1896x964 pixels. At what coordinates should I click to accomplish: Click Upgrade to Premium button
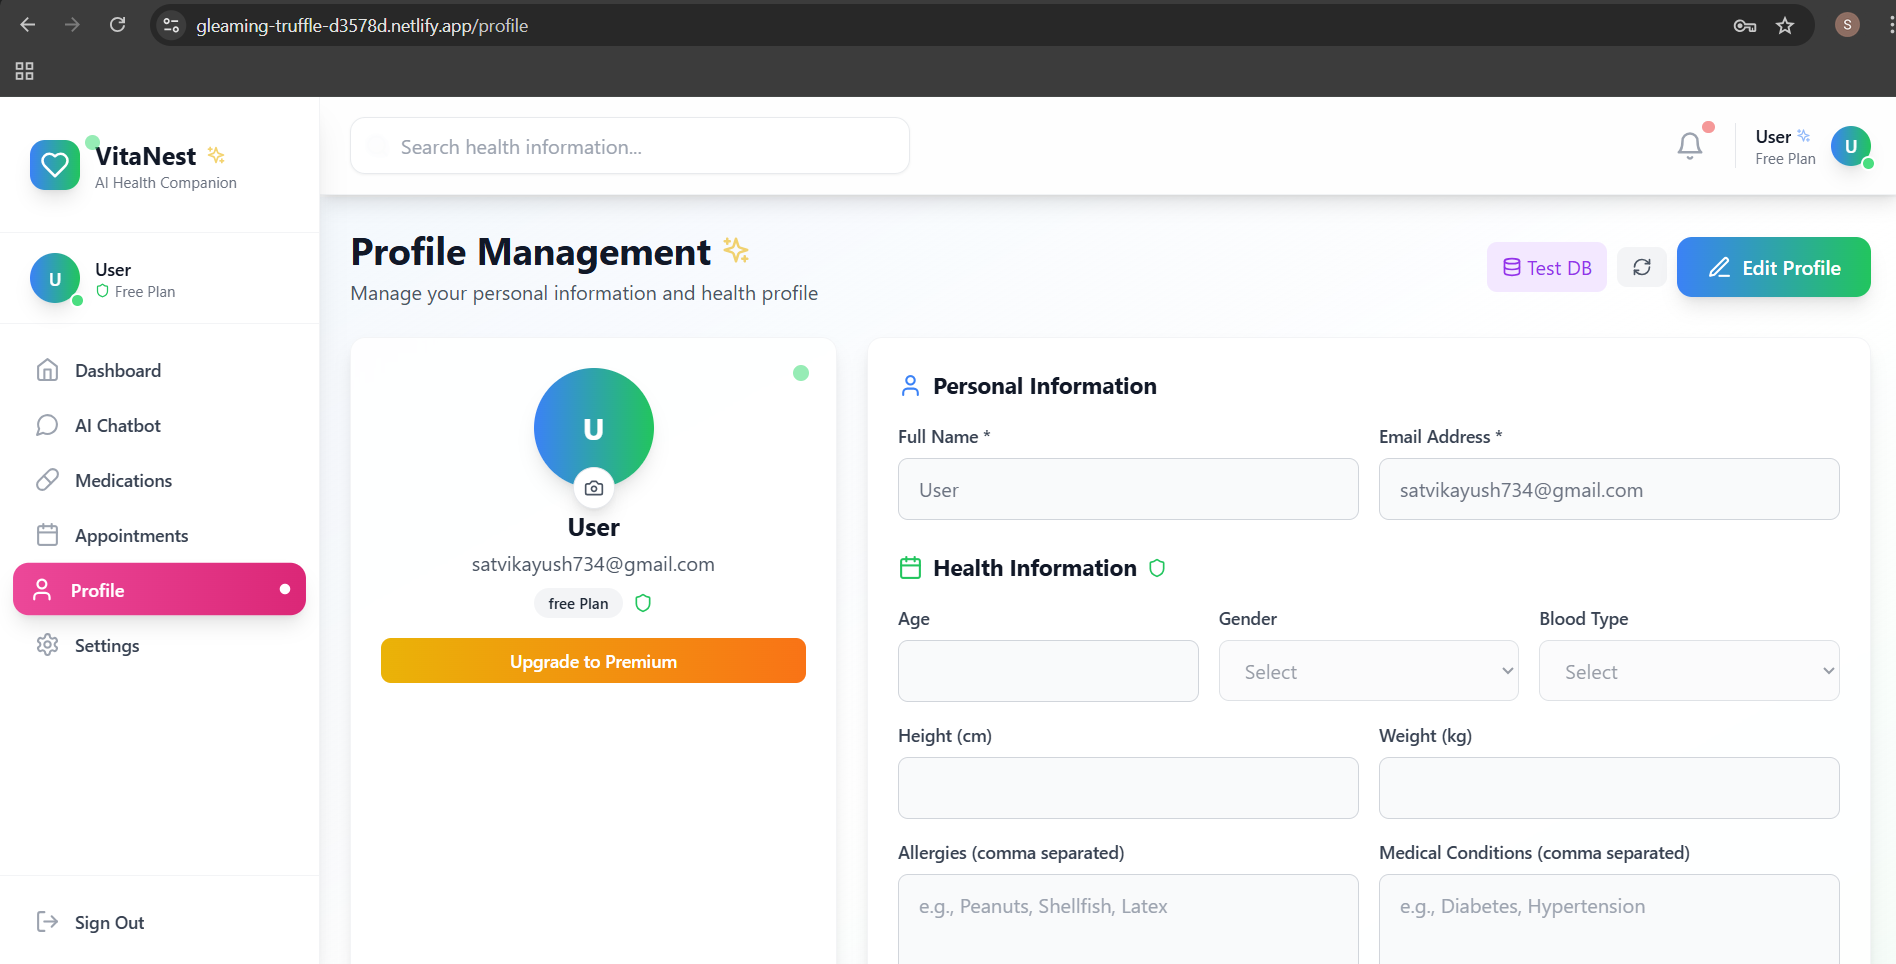593,661
